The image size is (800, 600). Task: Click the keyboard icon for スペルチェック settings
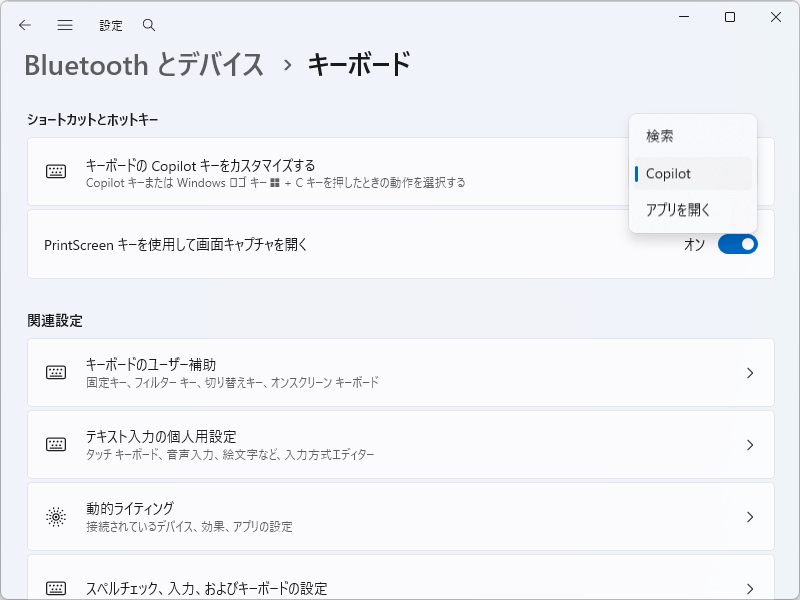(56, 588)
